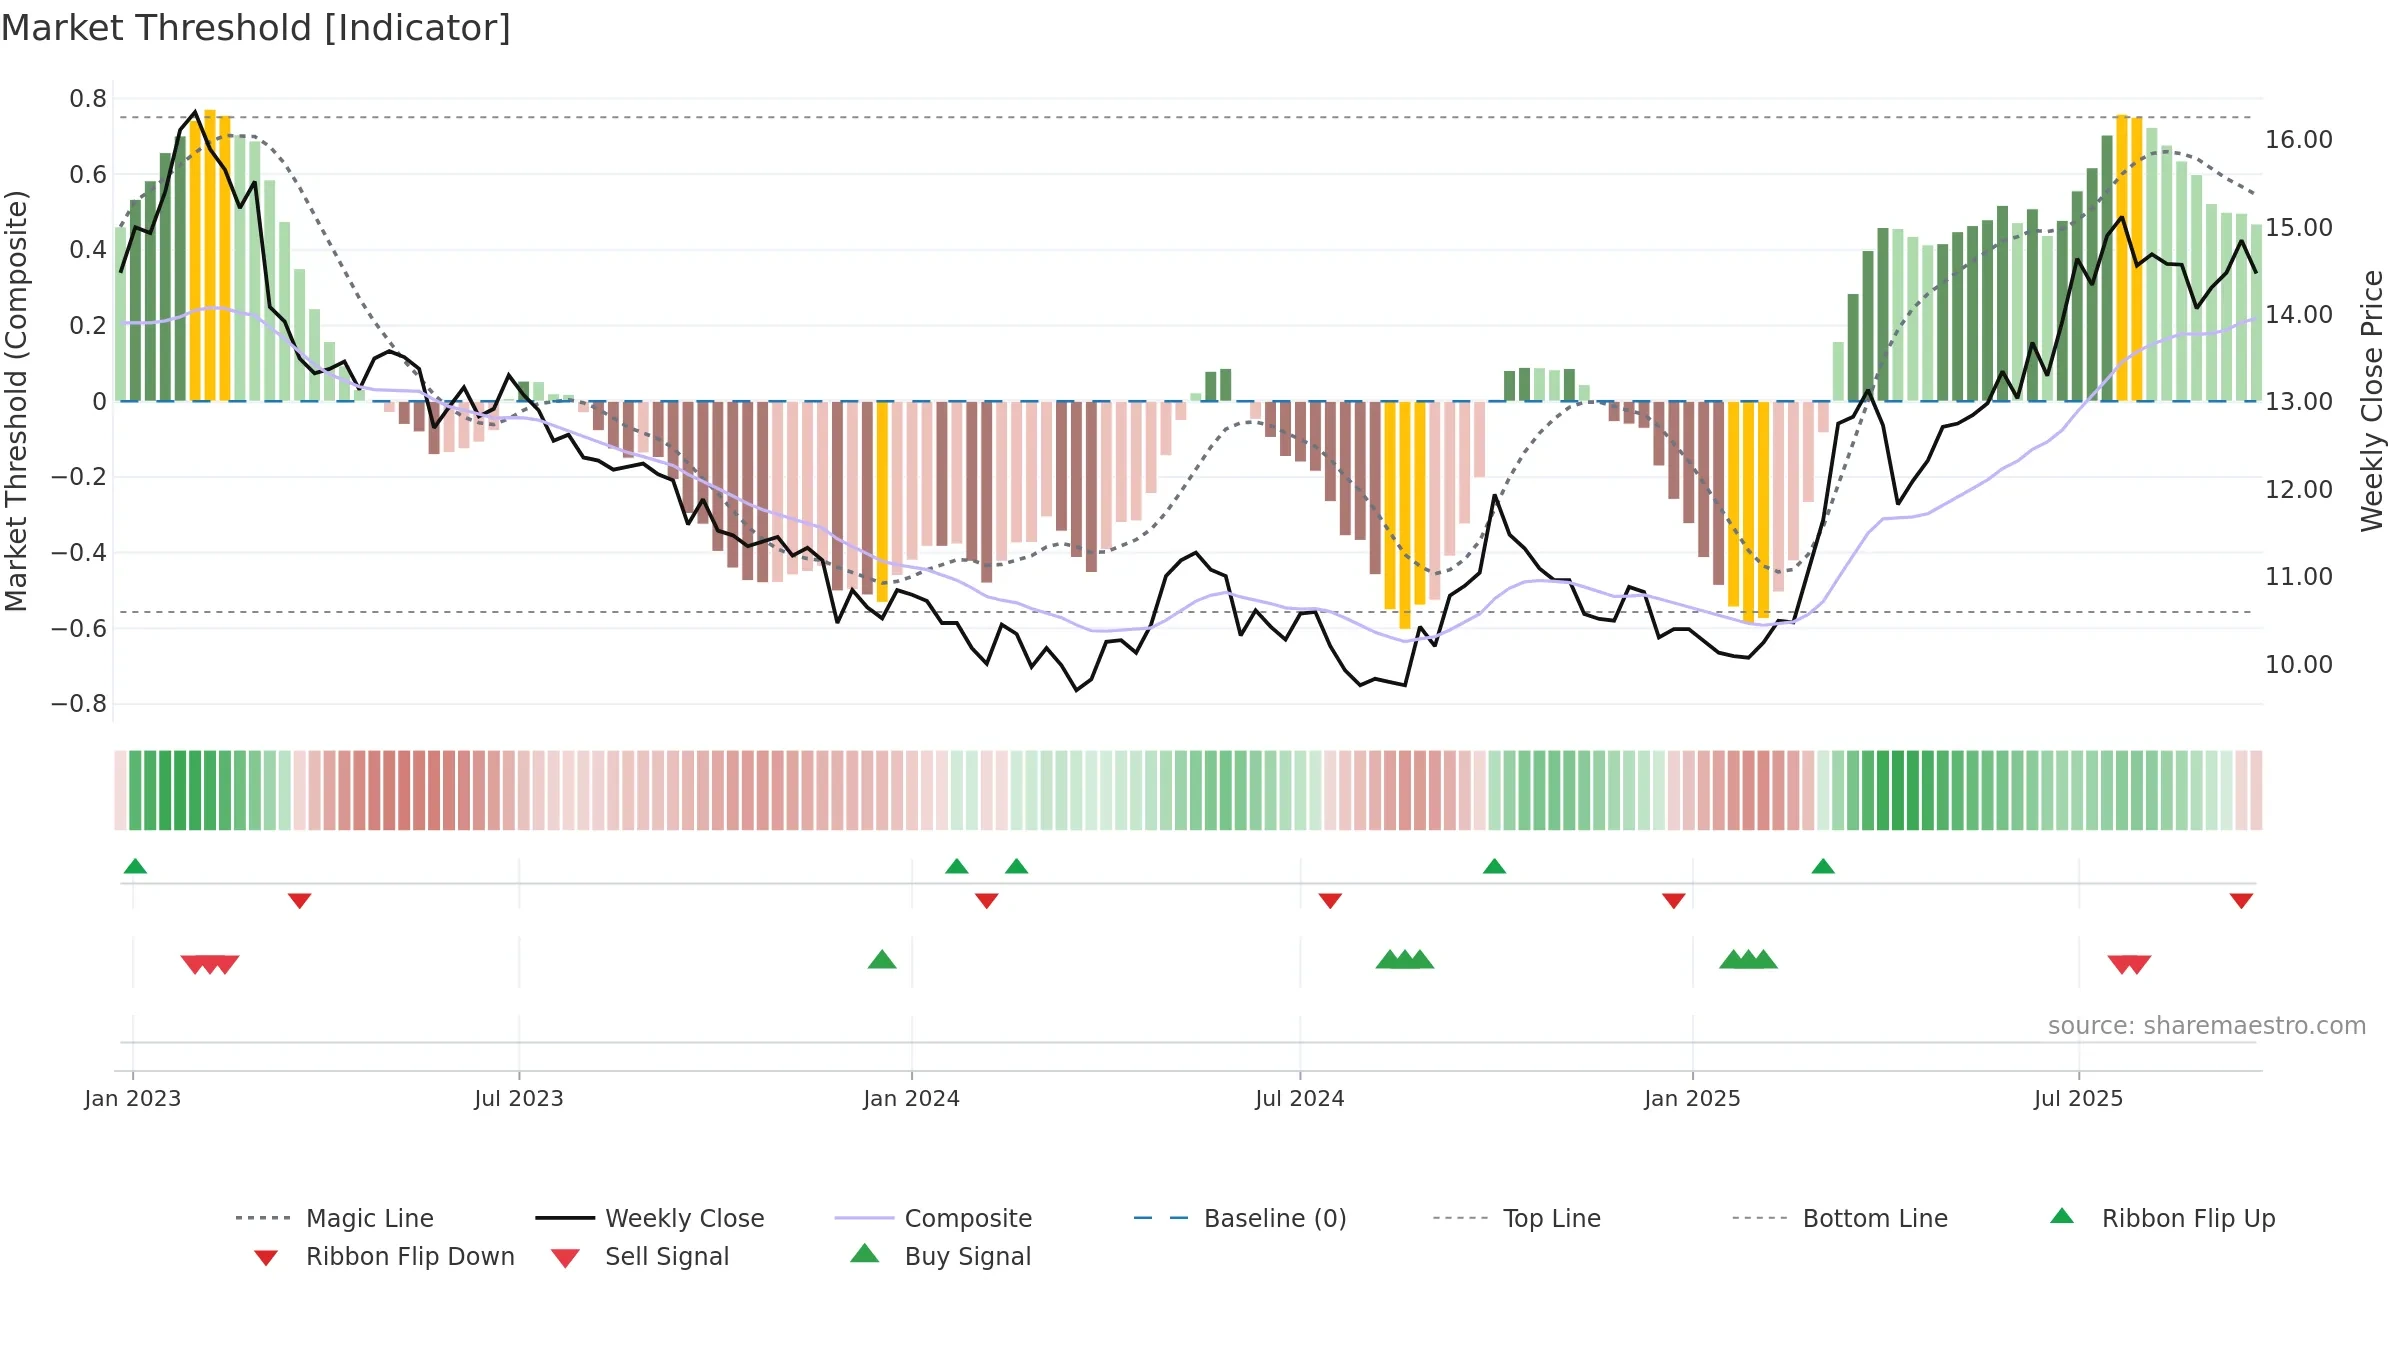Toggle the Sell Signal legend entry
This screenshot has height=1350, width=2400.
point(640,1256)
